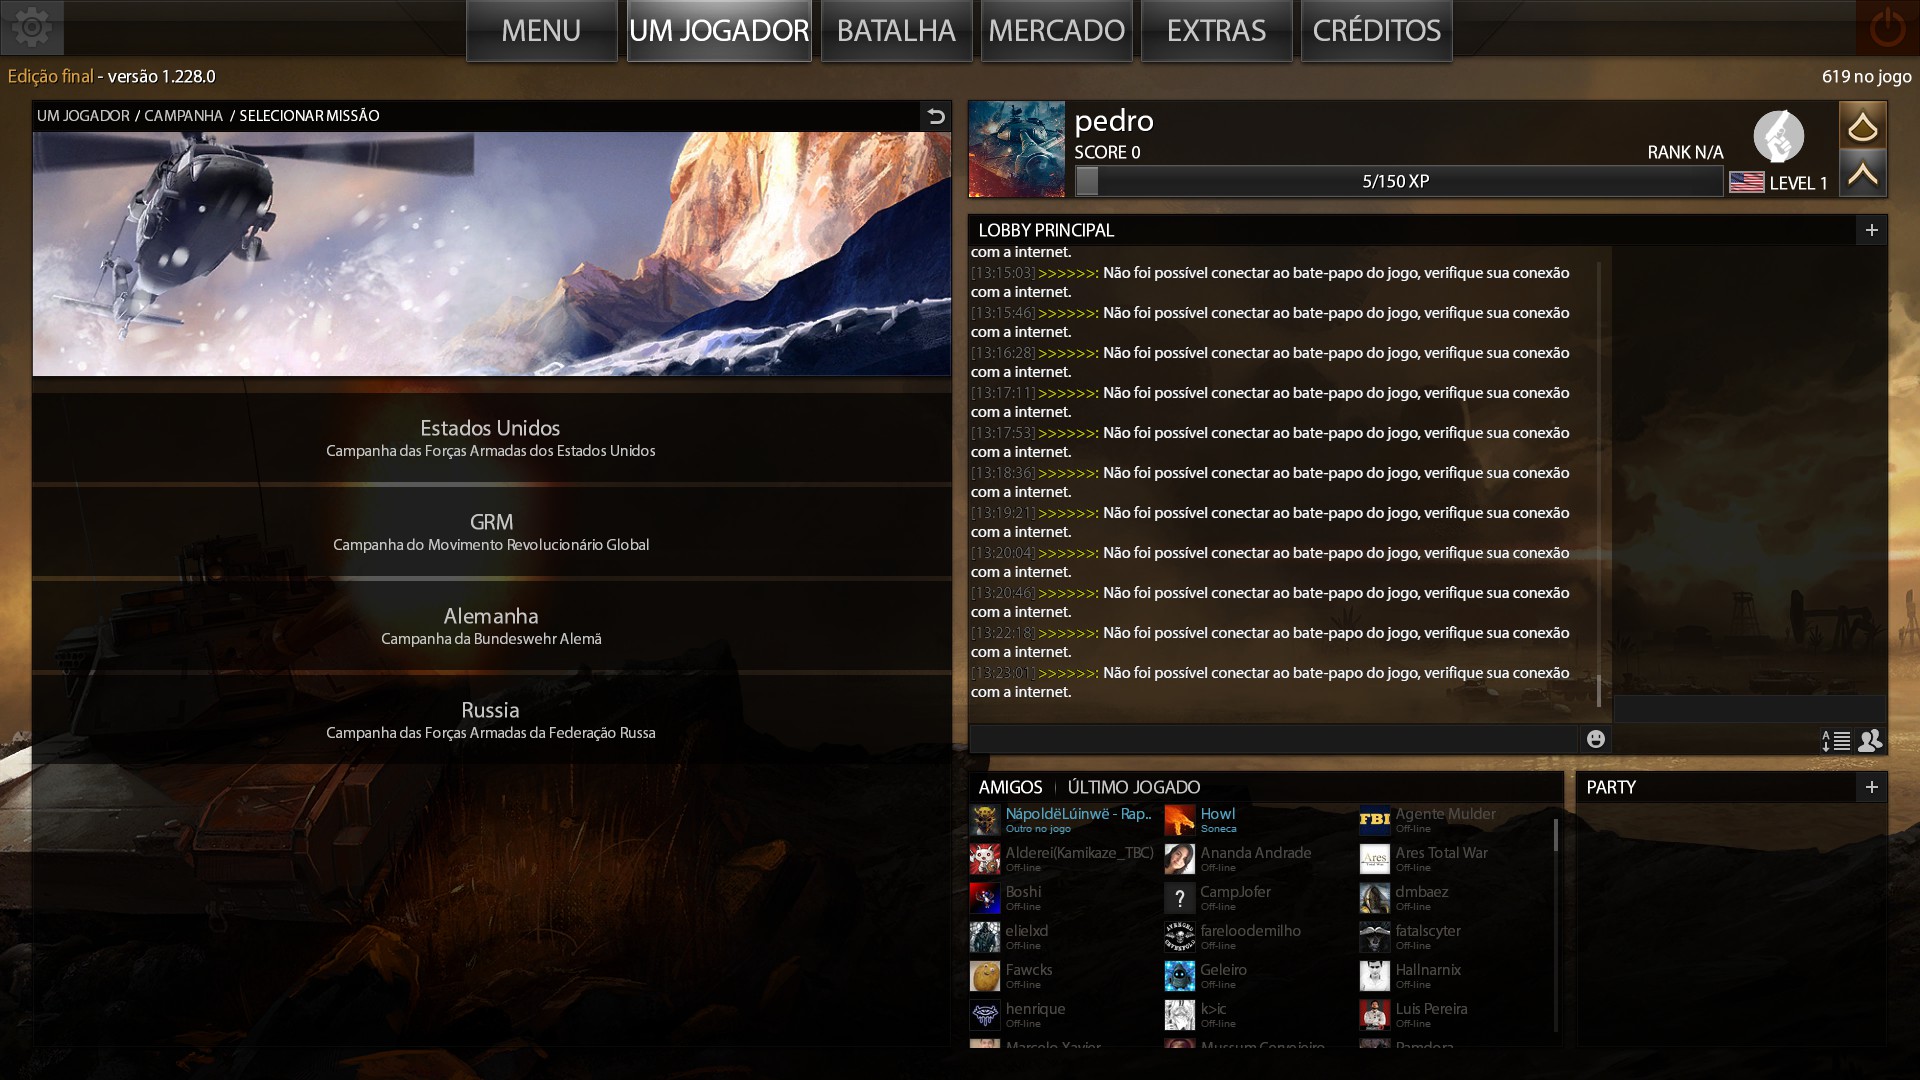Select the Alemanha campaign
Viewport: 1920px width, 1080px height.
[x=491, y=626]
